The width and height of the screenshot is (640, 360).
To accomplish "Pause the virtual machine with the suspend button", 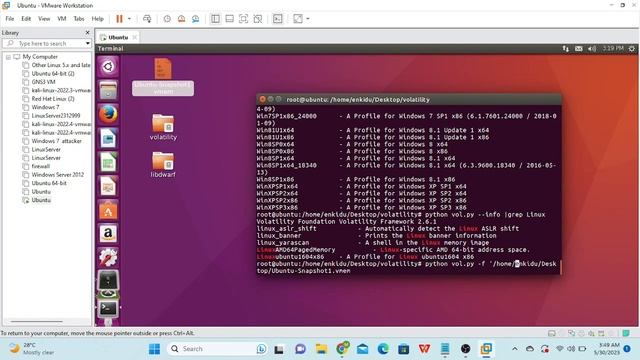I will [x=119, y=19].
